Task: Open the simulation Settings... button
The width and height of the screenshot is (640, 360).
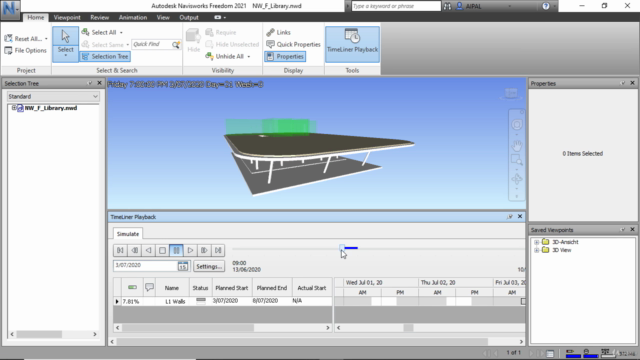Action: (209, 266)
